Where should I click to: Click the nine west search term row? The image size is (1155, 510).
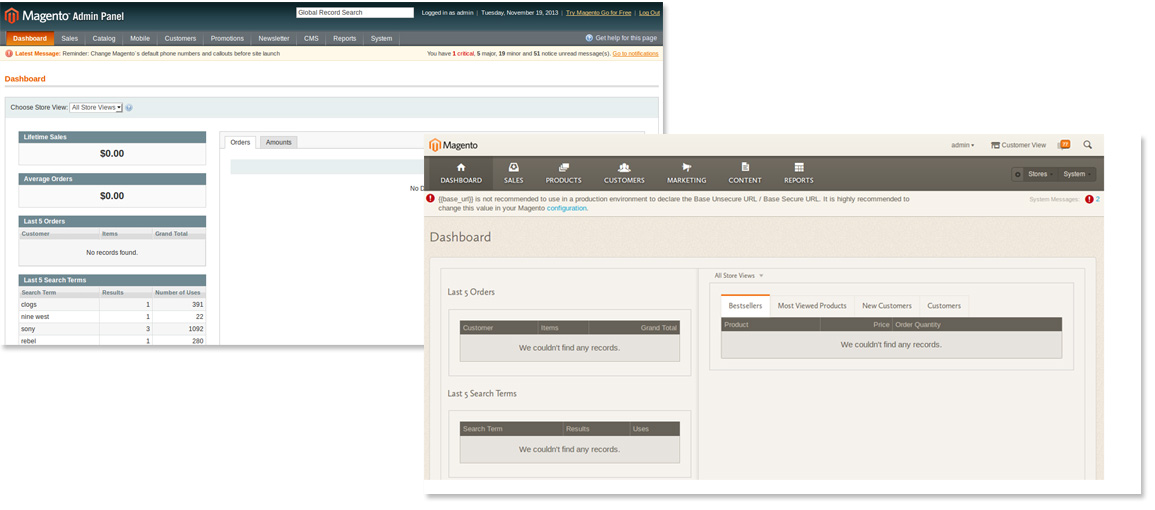tap(112, 317)
